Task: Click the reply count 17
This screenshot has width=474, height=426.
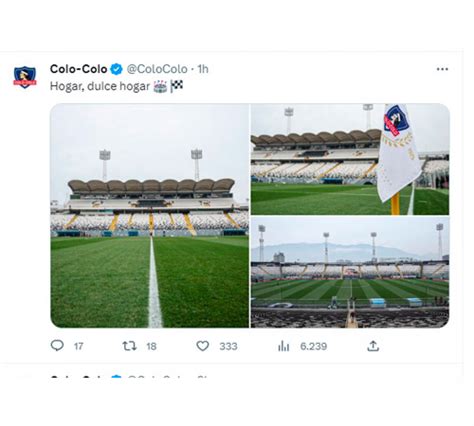Action: 78,346
